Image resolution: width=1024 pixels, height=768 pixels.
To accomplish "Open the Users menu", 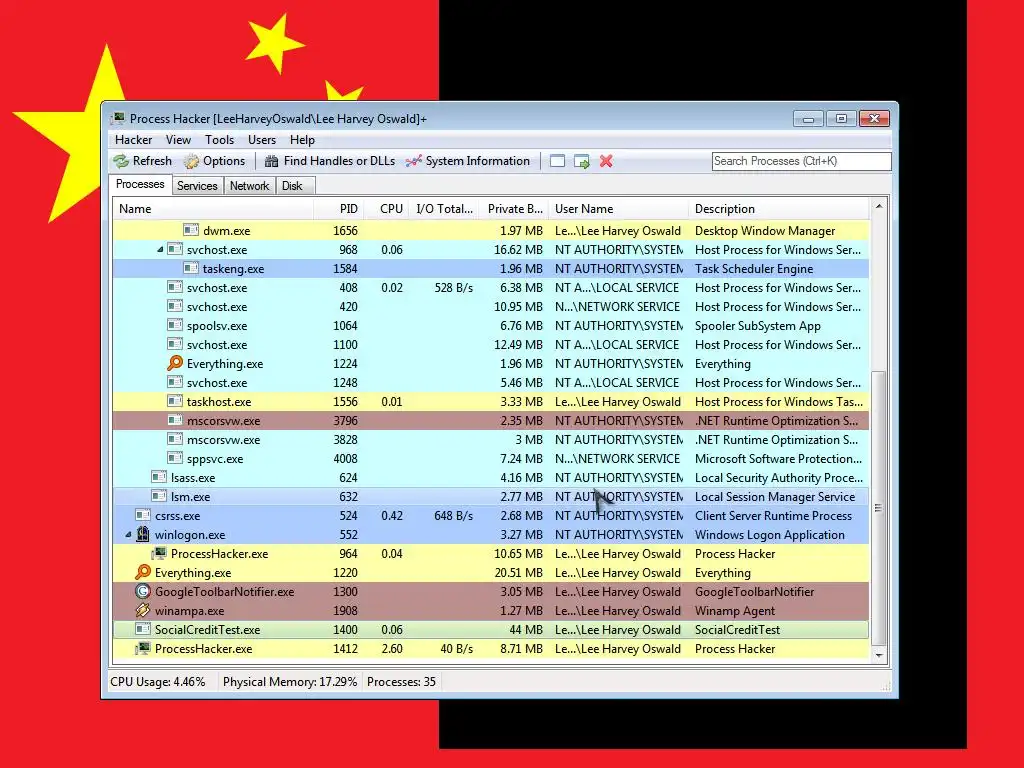I will [x=262, y=140].
